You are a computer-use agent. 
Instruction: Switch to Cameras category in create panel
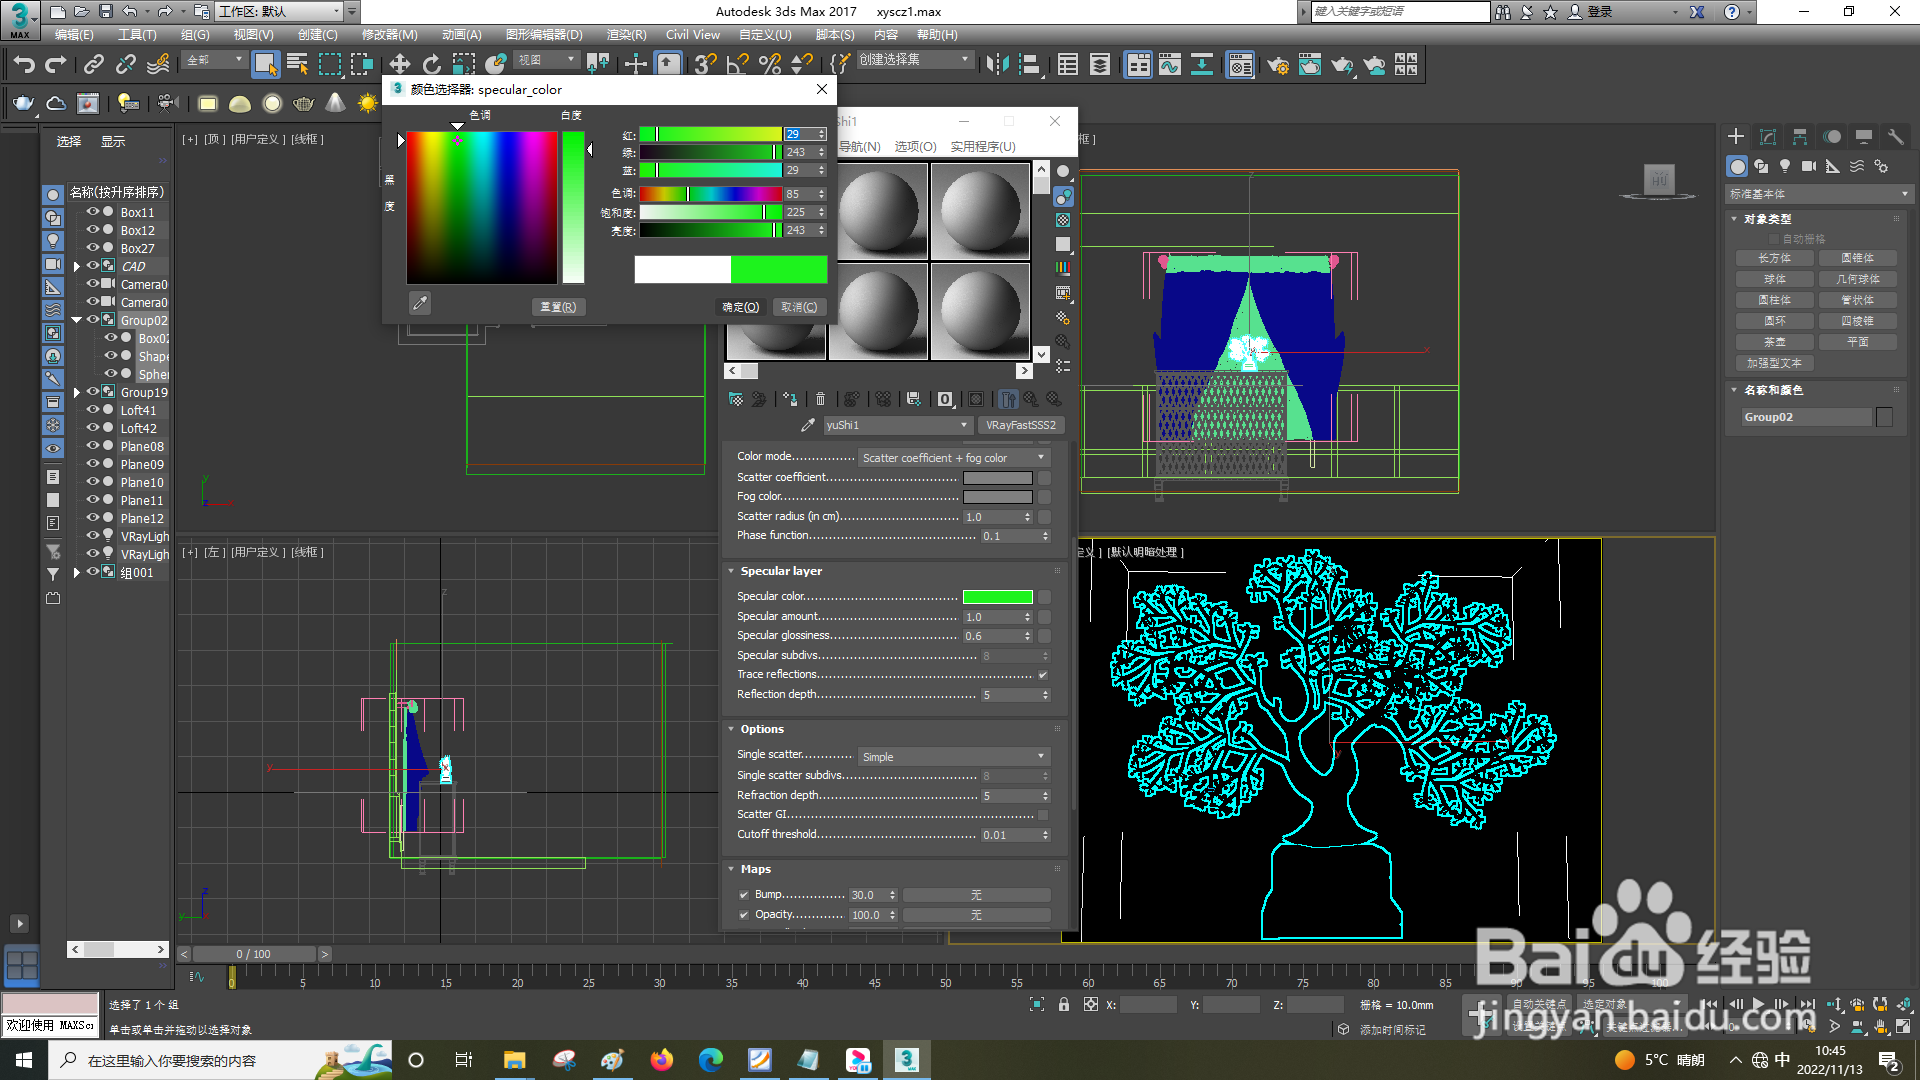pyautogui.click(x=1809, y=167)
